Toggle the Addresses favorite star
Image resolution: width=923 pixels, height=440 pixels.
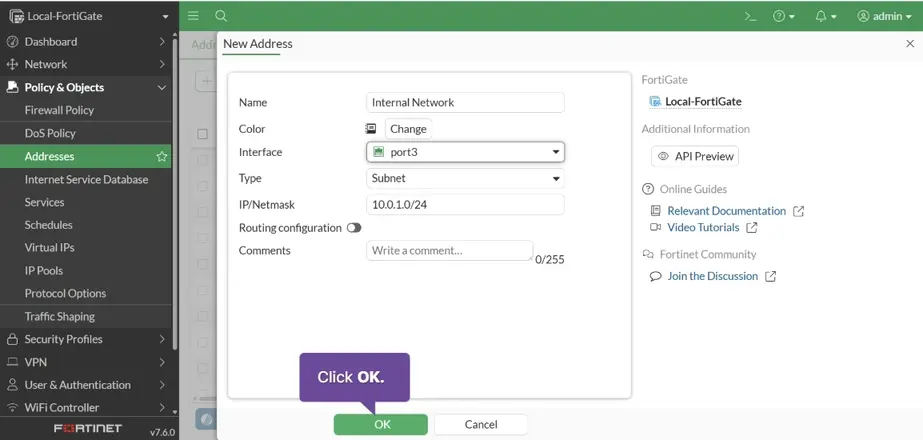(161, 156)
